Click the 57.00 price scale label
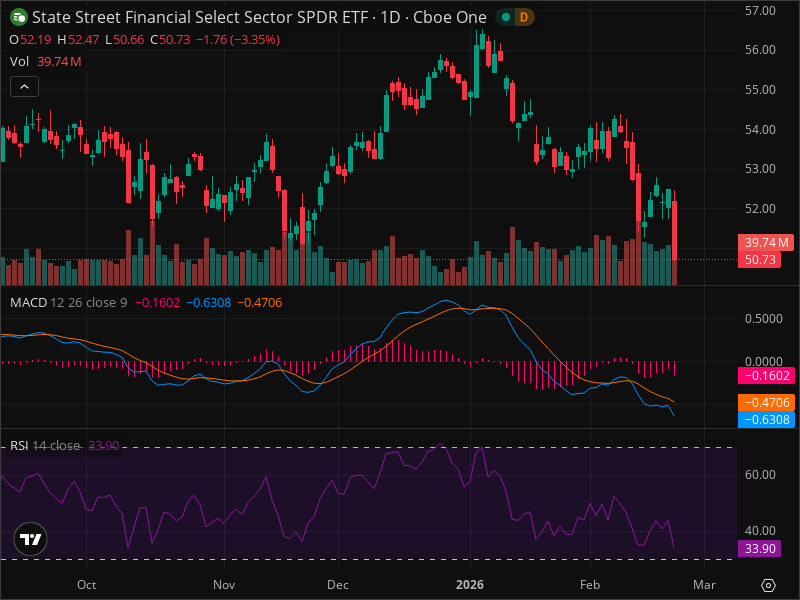The height and width of the screenshot is (600, 800). click(760, 11)
